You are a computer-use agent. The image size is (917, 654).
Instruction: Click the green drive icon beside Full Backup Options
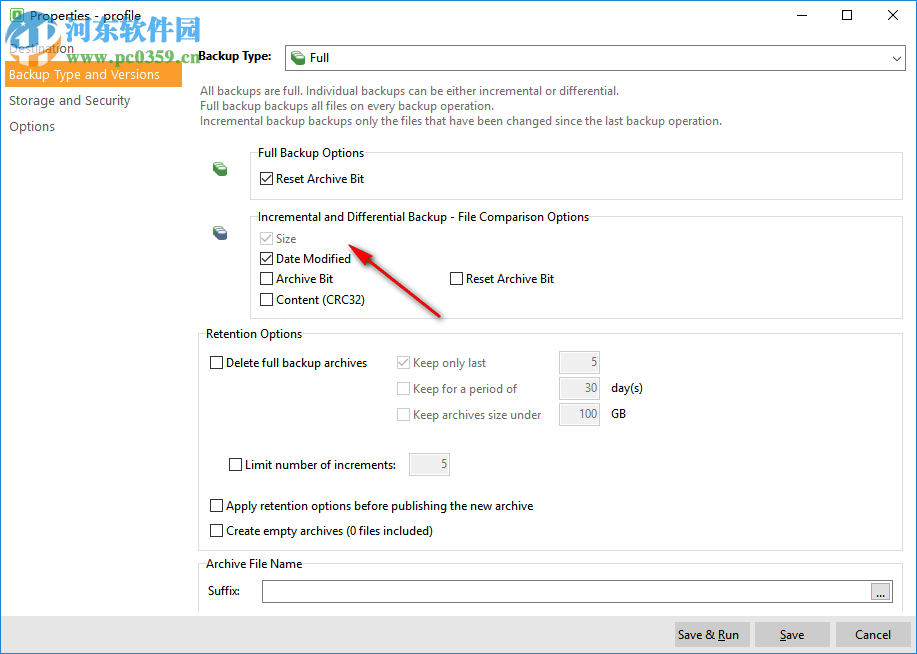(x=219, y=168)
